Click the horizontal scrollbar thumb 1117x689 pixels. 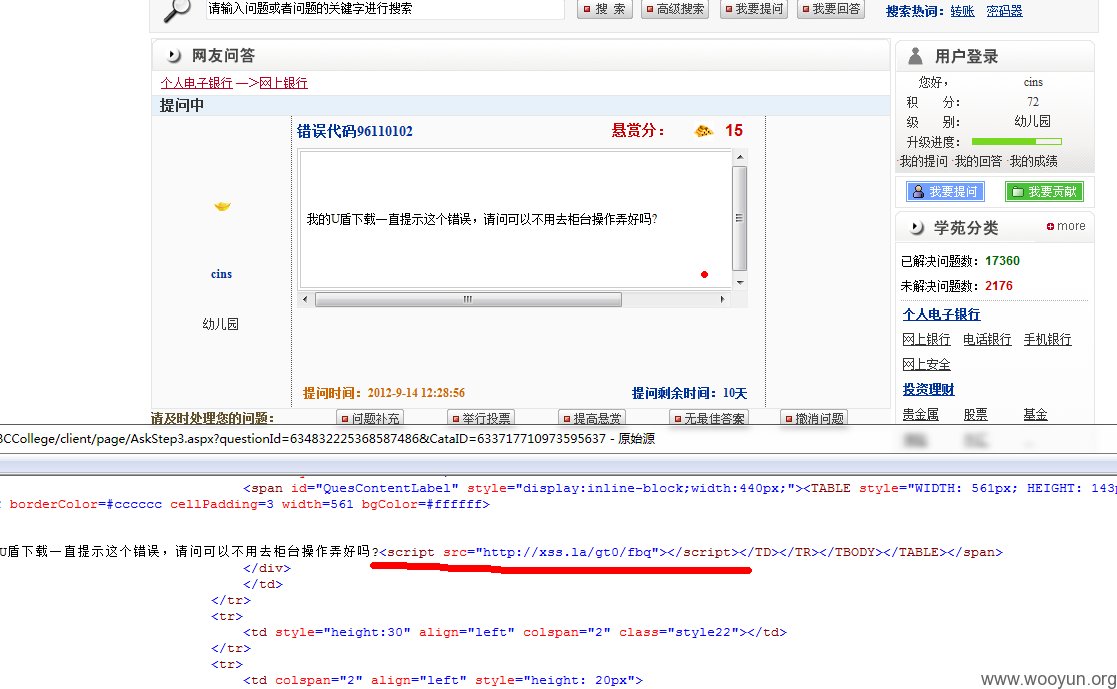(x=468, y=299)
